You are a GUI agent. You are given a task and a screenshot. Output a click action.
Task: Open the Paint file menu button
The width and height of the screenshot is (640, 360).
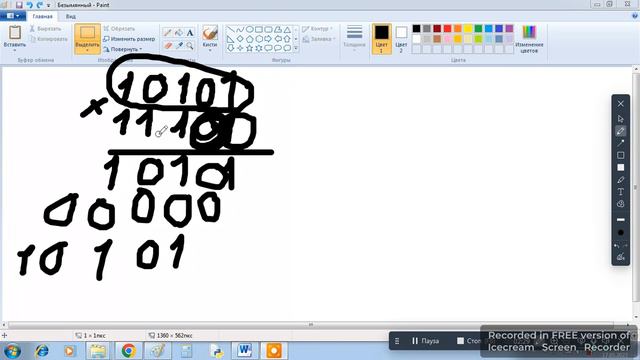tap(13, 16)
